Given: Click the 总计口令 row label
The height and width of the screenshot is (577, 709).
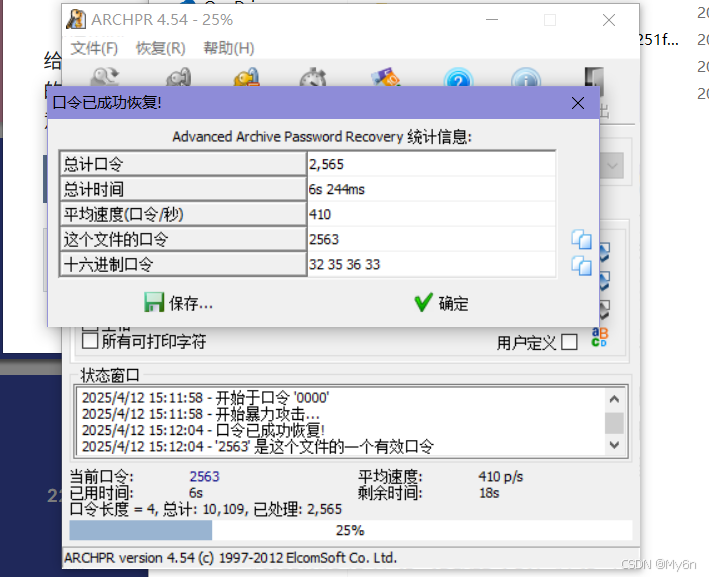Looking at the screenshot, I should [x=183, y=164].
